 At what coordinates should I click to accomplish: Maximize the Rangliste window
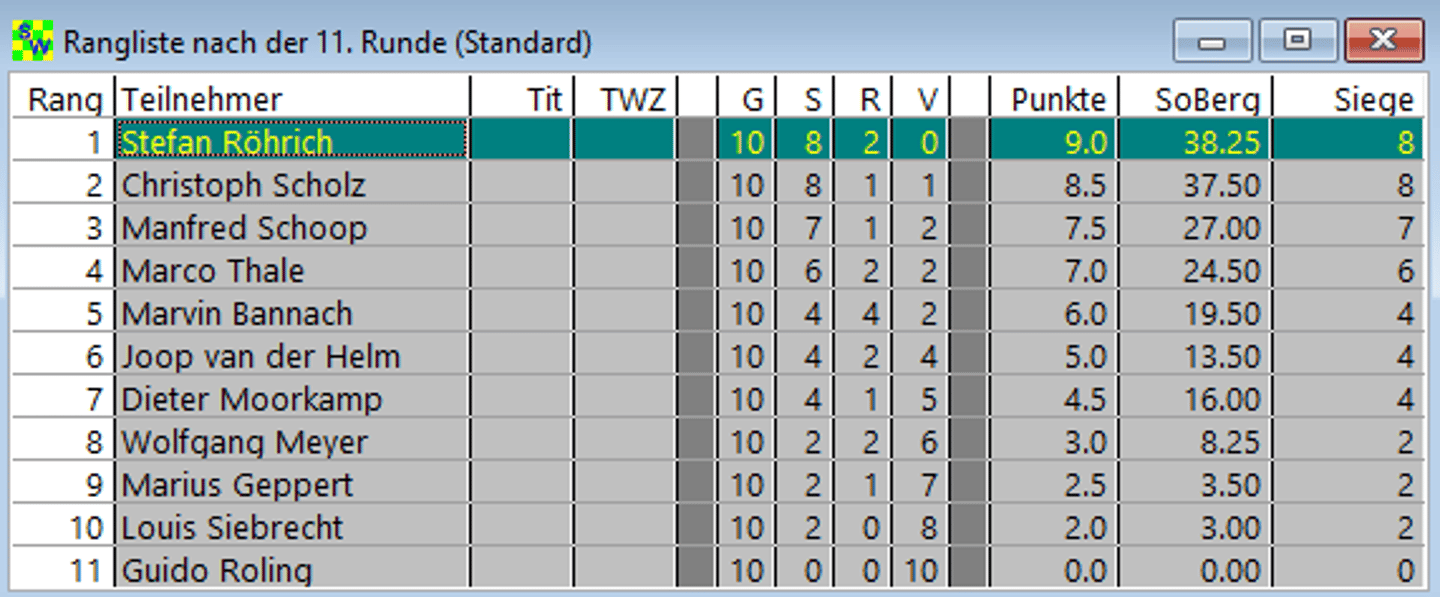1297,41
